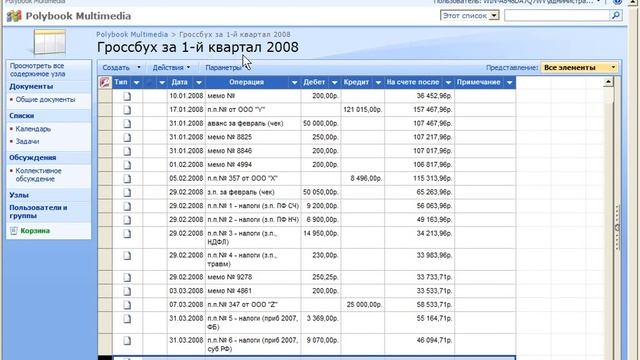Click document icon for мемо № 9278 row
640x360 pixels.
(x=127, y=278)
